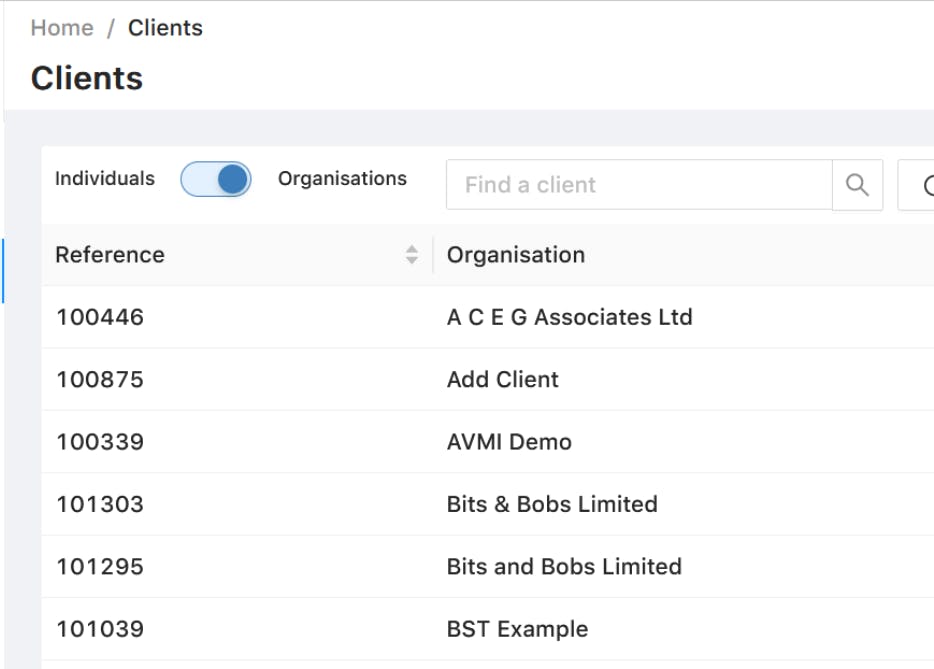Click reference 101303

(x=100, y=504)
